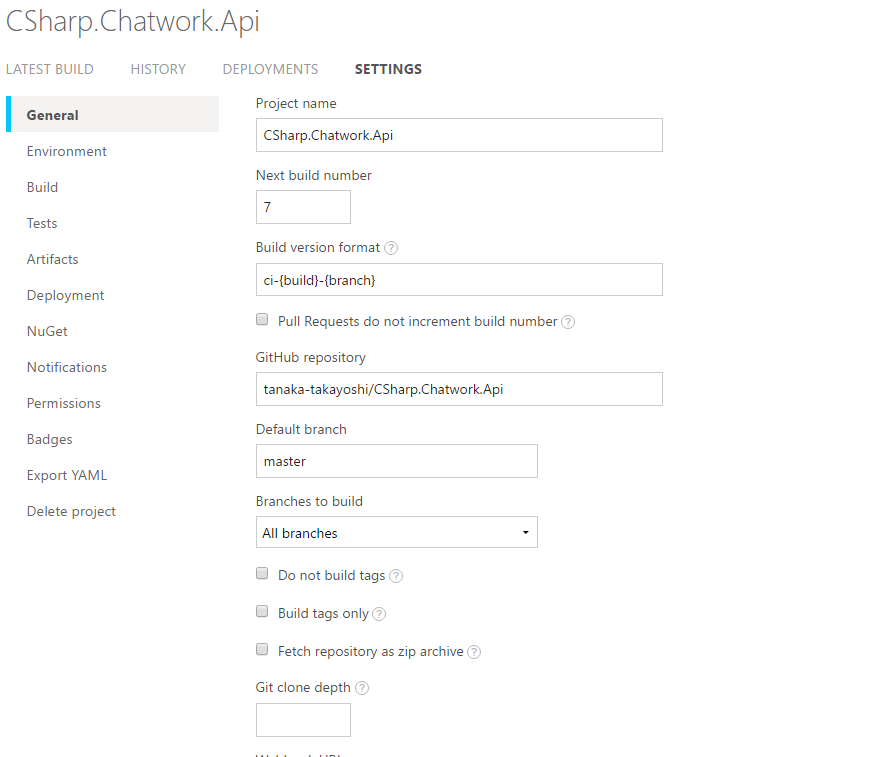This screenshot has height=757, width=869.
Task: Open help icon for Do not build tags
Action: pyautogui.click(x=396, y=576)
